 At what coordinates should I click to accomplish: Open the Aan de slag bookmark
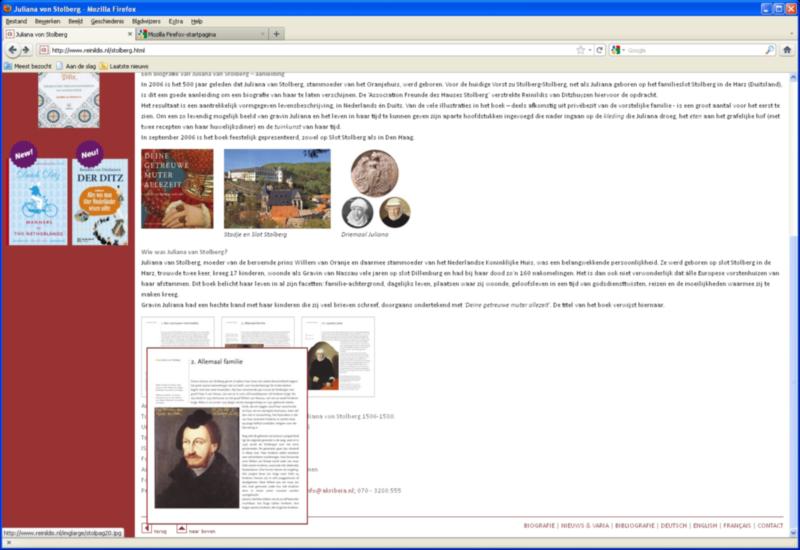(76, 66)
